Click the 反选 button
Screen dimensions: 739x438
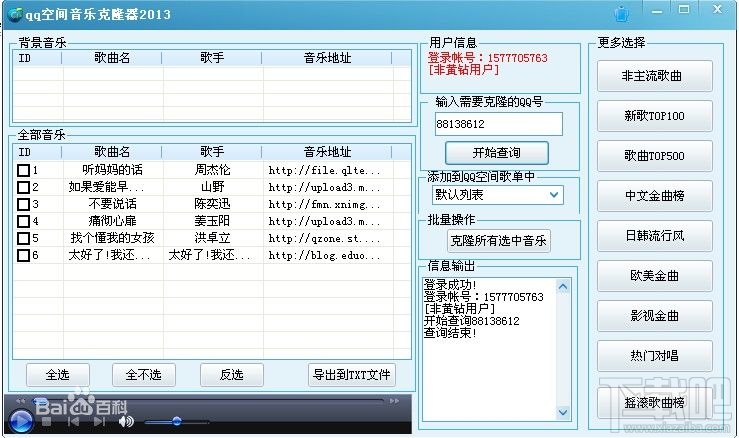pyautogui.click(x=231, y=375)
